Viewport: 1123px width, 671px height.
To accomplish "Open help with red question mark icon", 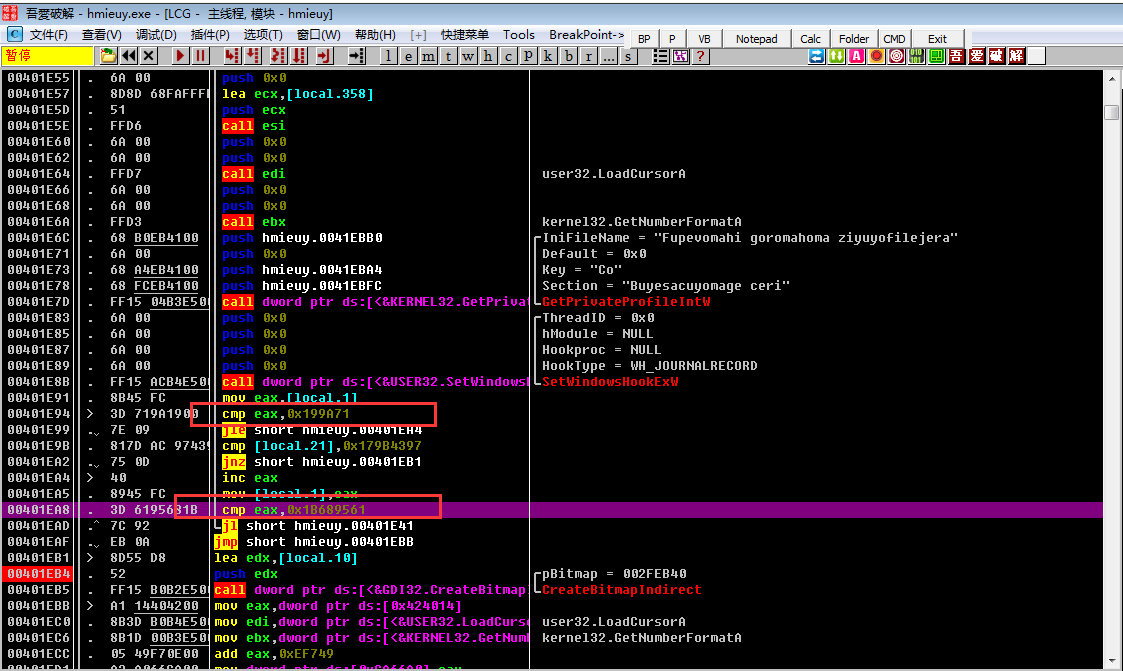I will pos(700,56).
